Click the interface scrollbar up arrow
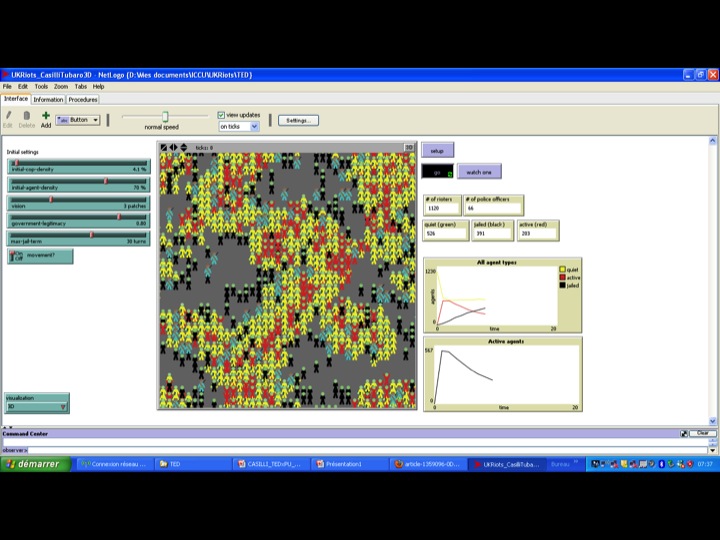This screenshot has width=720, height=540. [x=712, y=141]
